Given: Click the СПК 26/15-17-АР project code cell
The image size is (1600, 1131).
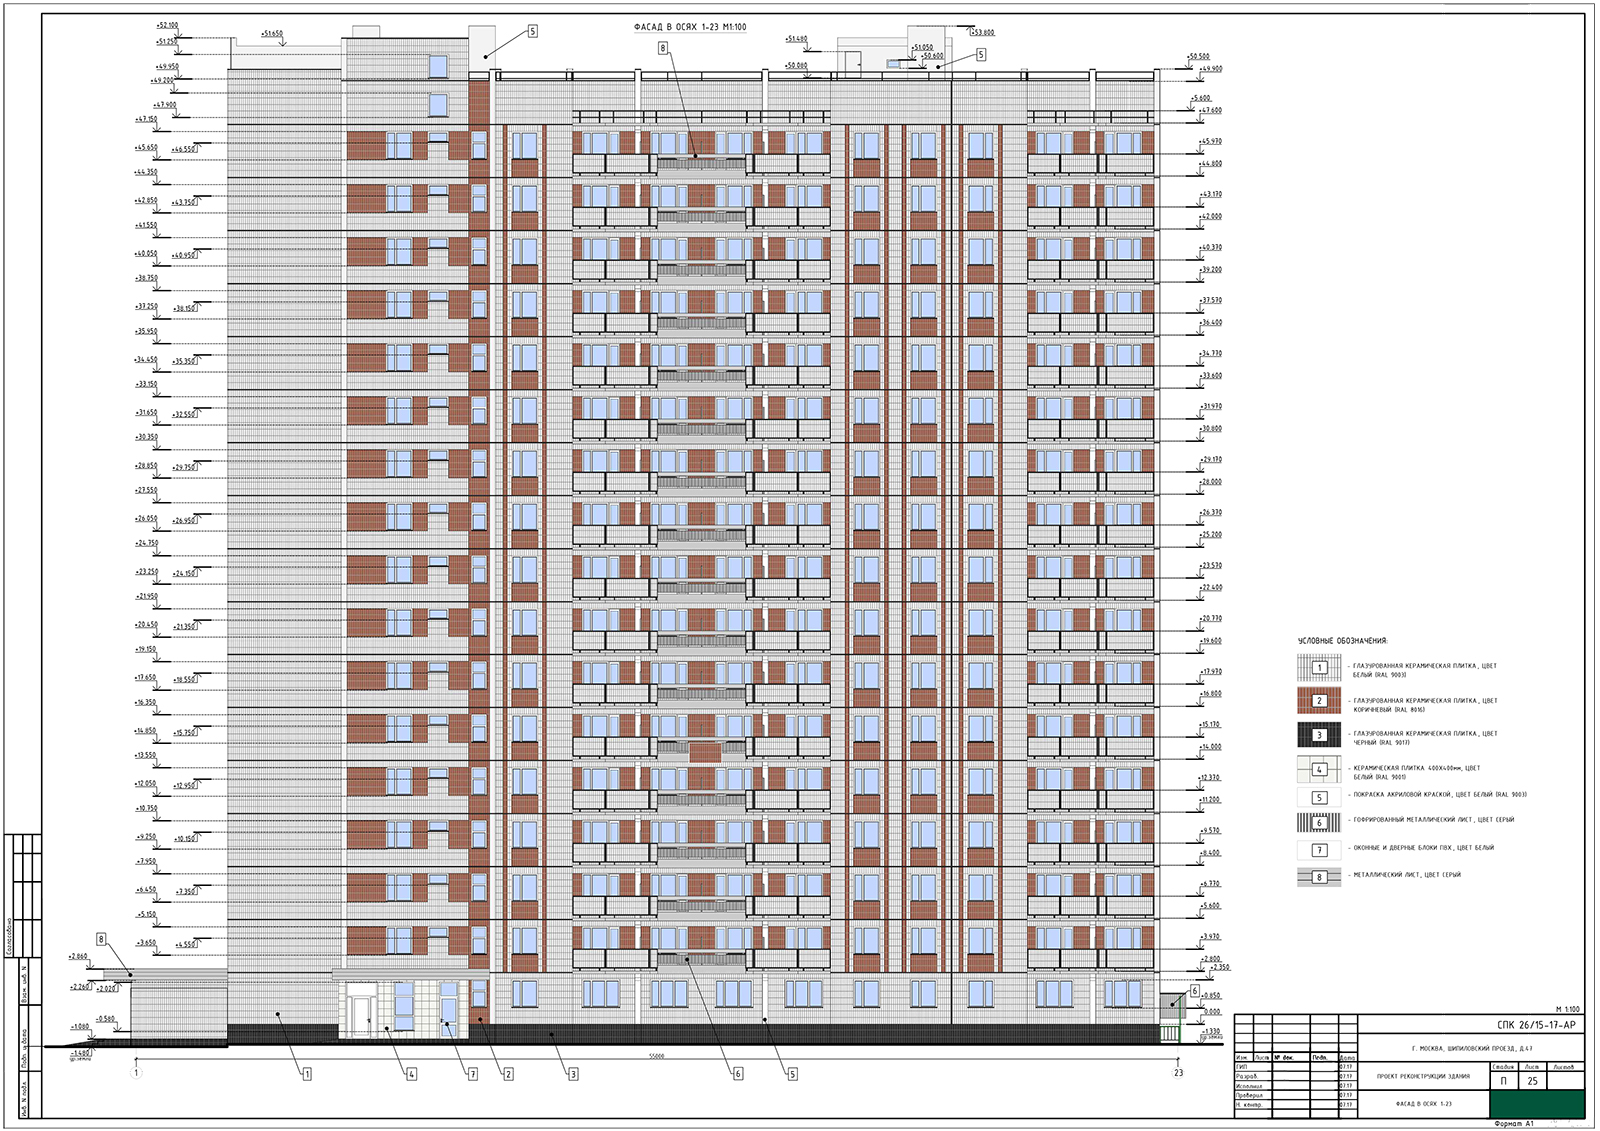Looking at the screenshot, I should click(x=1535, y=1025).
